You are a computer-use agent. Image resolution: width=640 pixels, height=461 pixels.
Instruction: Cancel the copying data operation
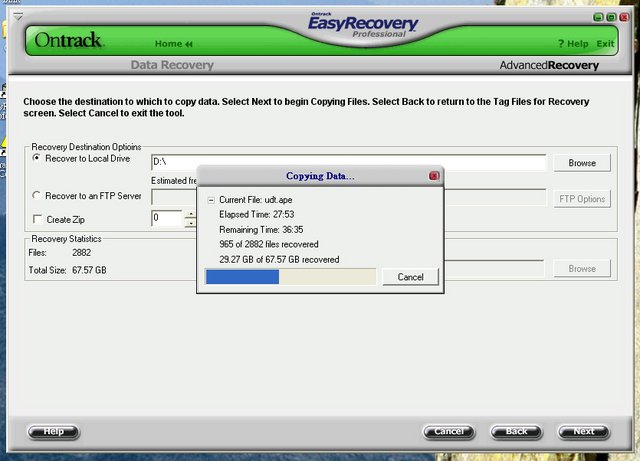[x=410, y=277]
